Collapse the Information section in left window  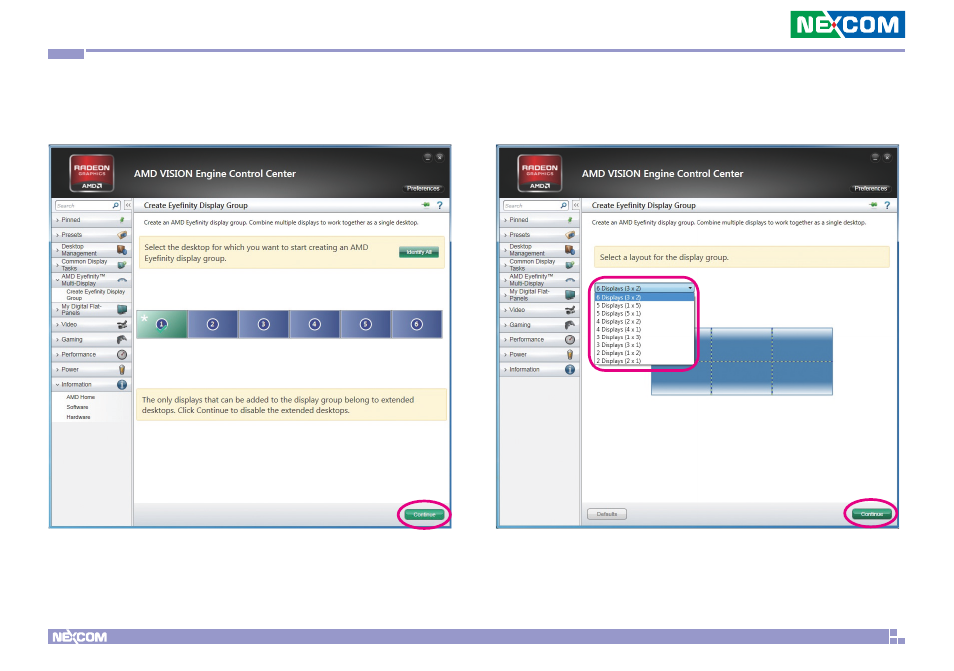(x=57, y=384)
